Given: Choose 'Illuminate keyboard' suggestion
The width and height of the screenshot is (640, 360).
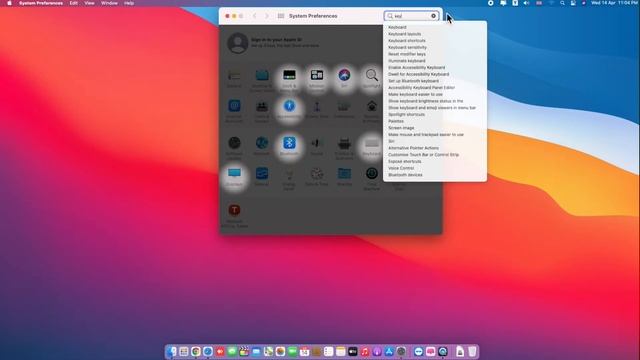Looking at the screenshot, I should click(x=407, y=61).
